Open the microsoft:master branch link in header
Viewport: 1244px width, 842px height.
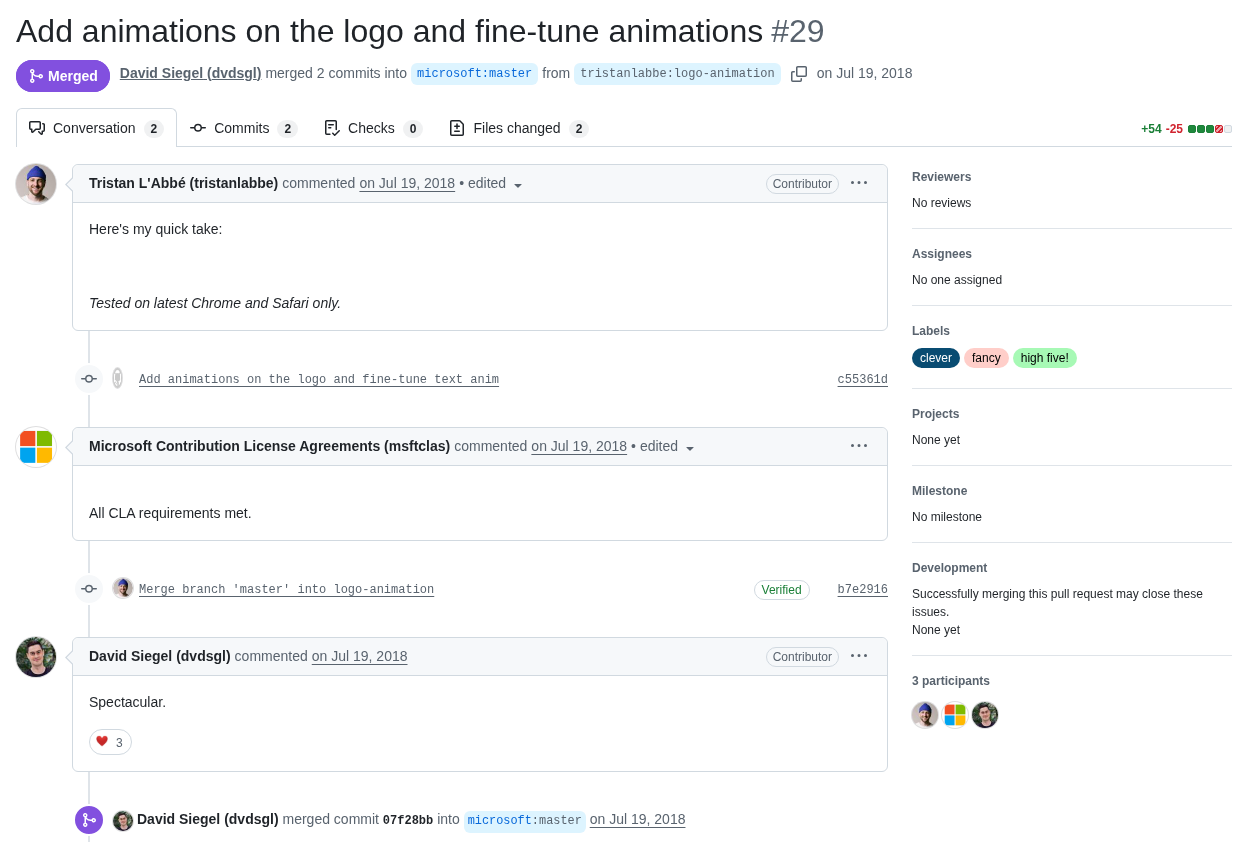474,74
